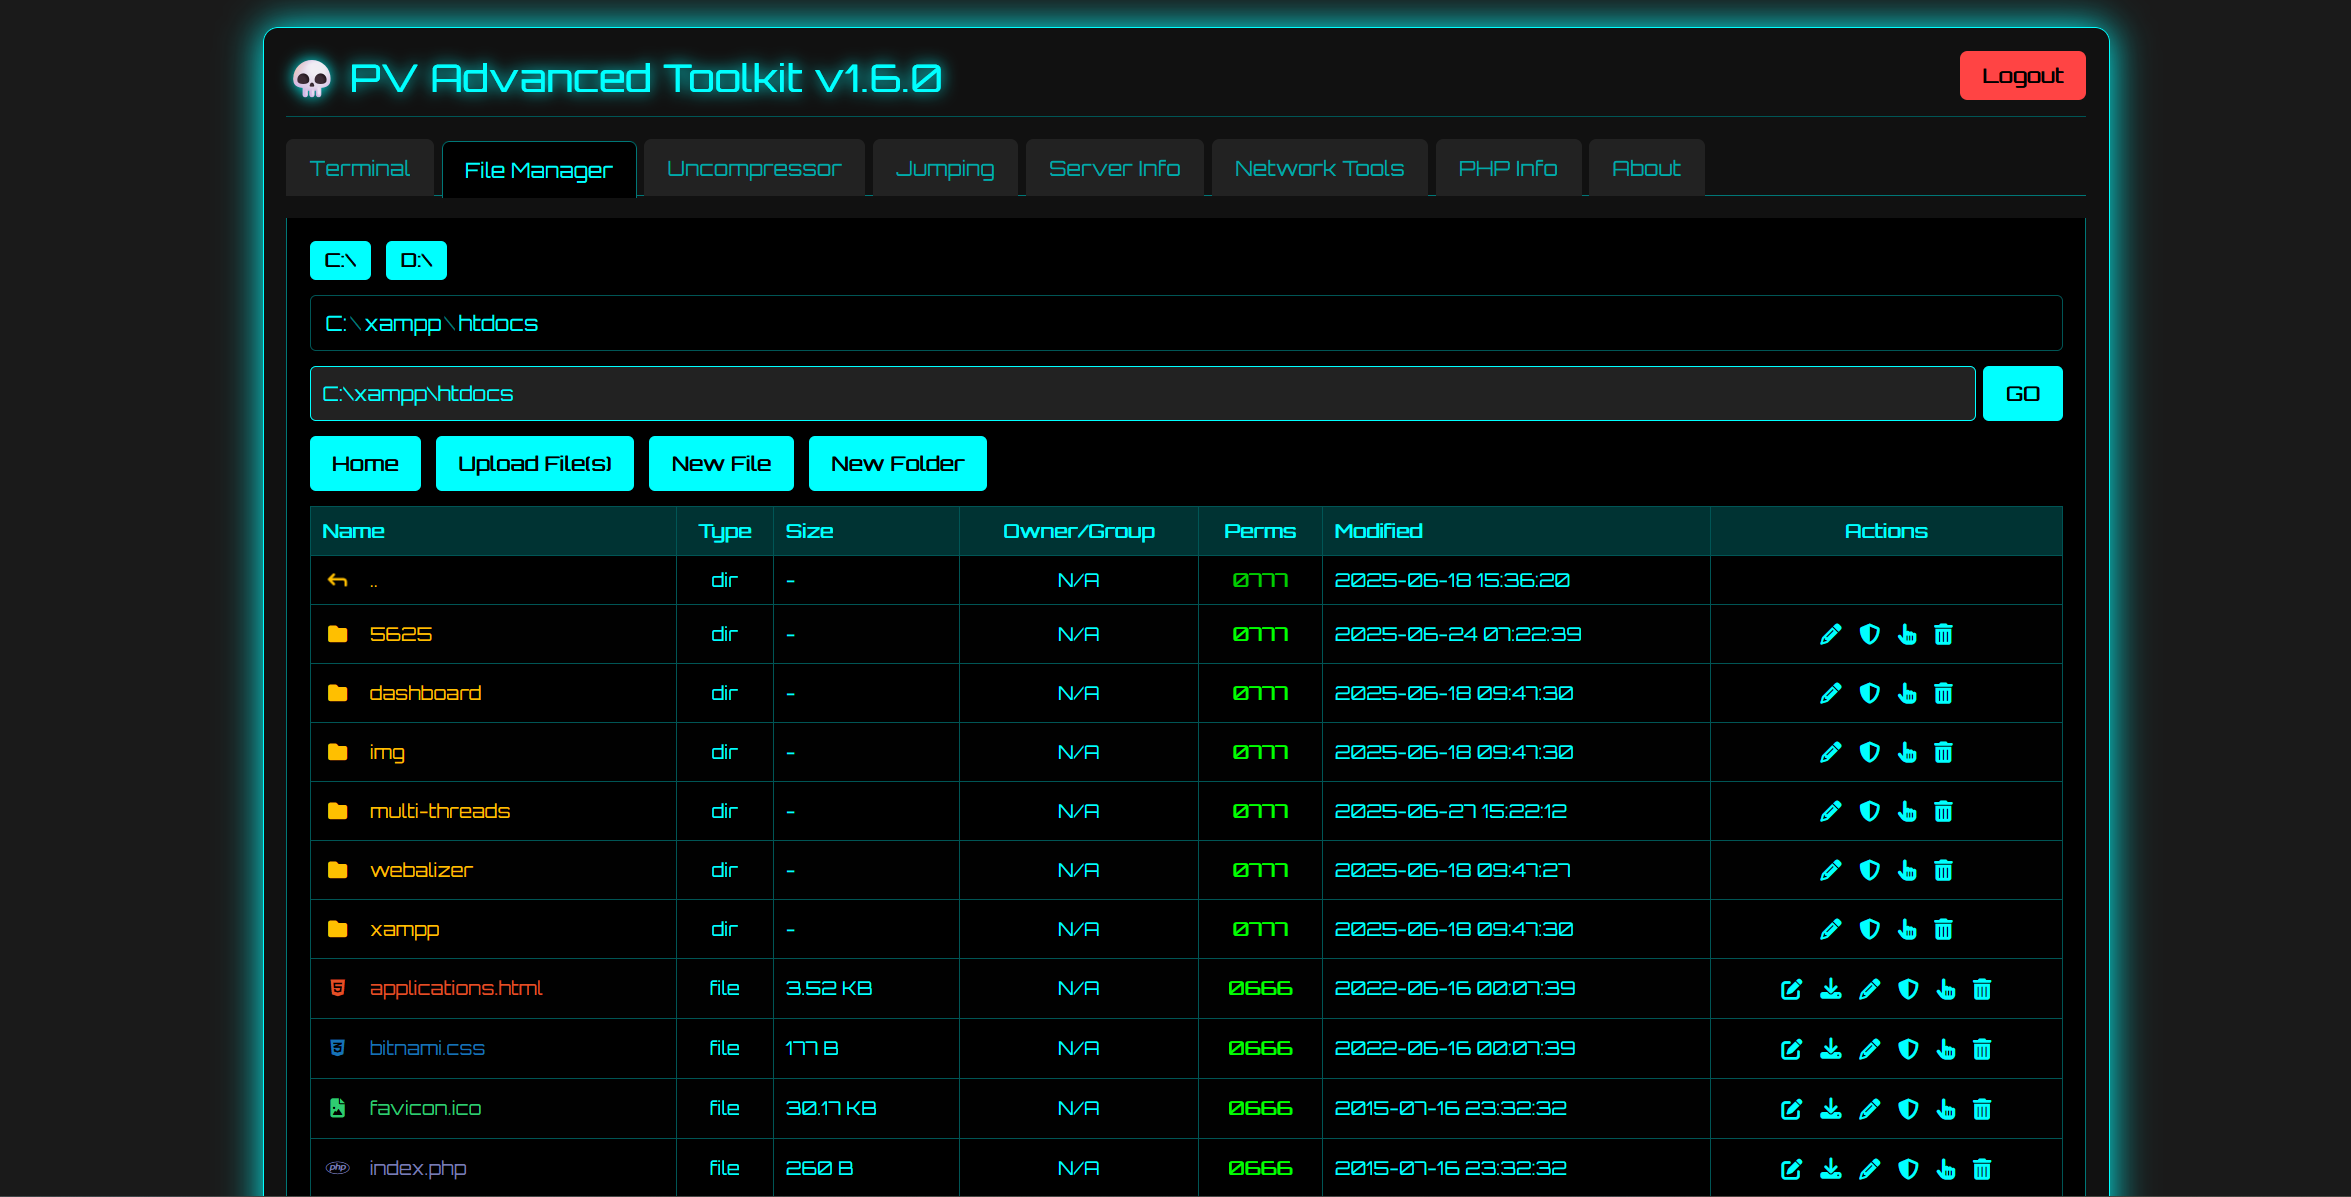Click the edit icon for applications.html
The image size is (2351, 1197).
tap(1791, 989)
